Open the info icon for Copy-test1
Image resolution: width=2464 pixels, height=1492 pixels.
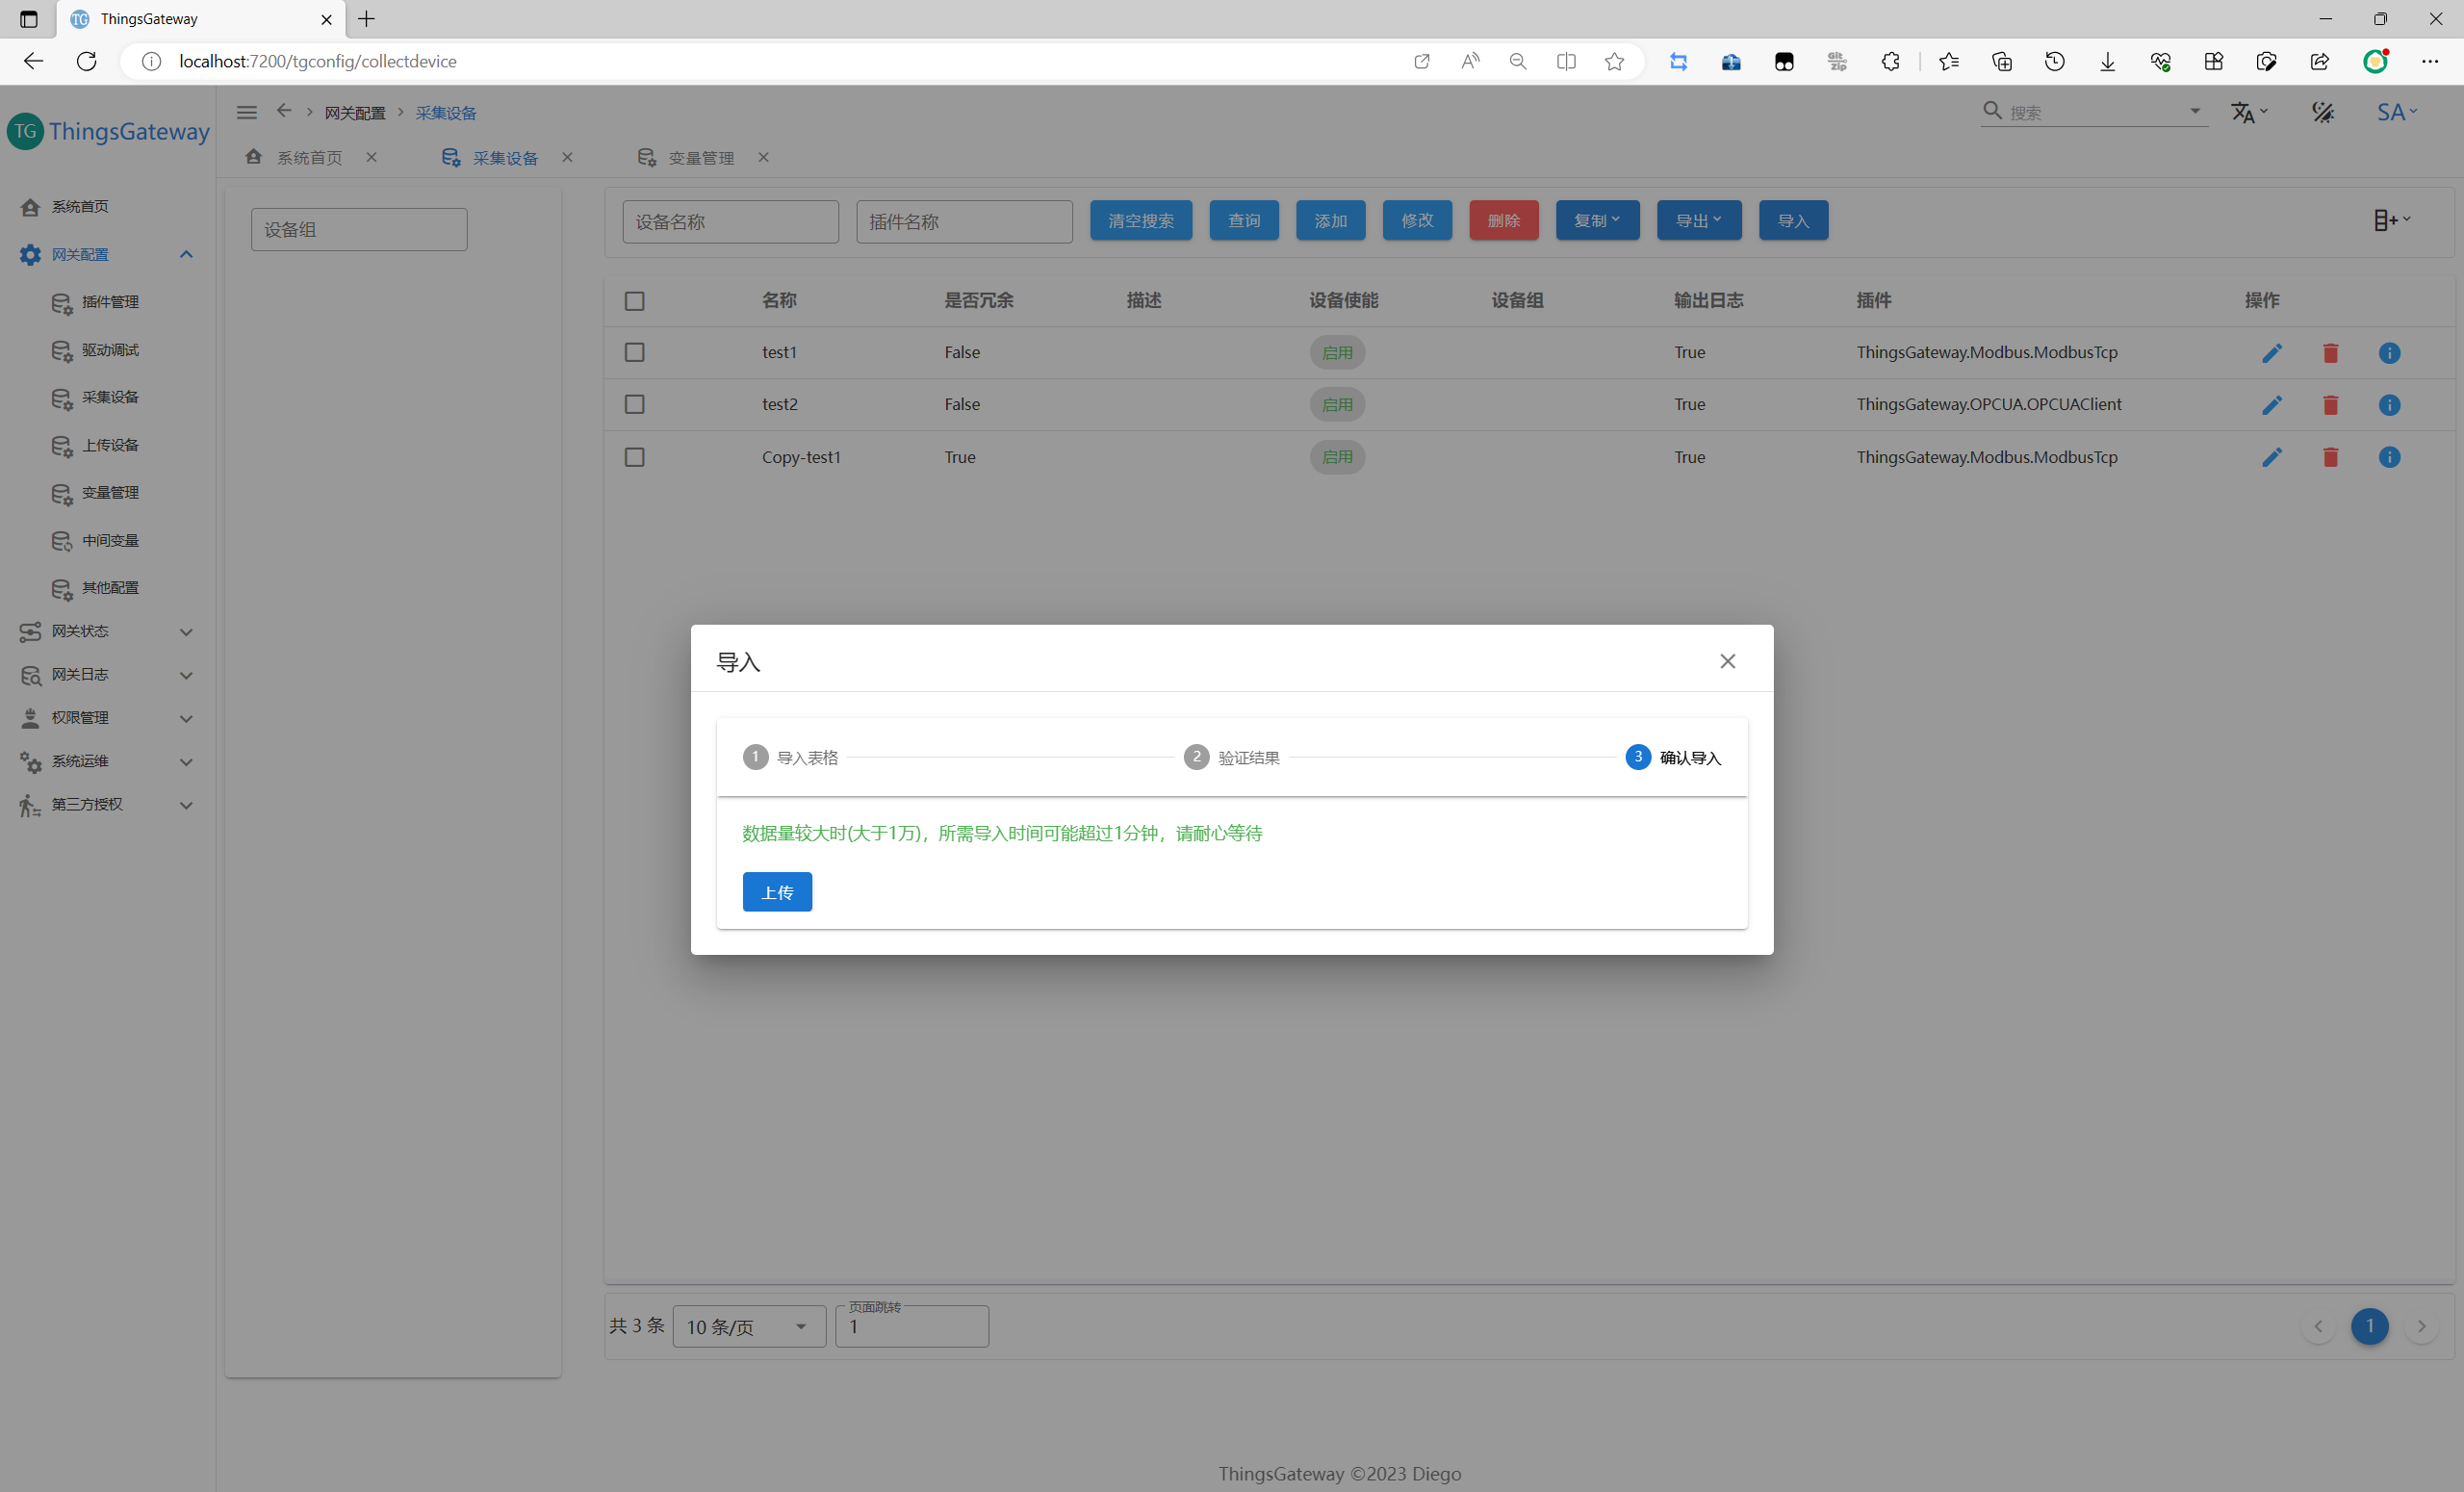[x=2389, y=457]
